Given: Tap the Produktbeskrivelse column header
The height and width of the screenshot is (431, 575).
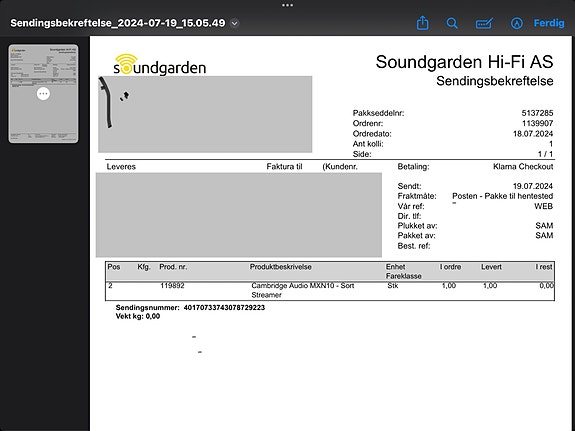Looking at the screenshot, I should [281, 267].
